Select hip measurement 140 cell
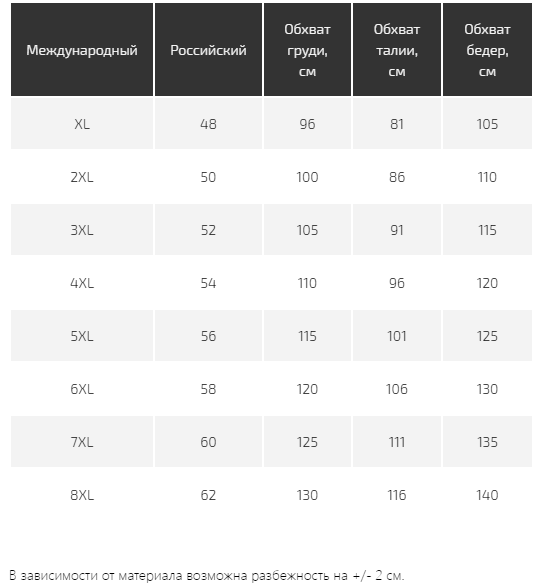This screenshot has height=588, width=542. coord(487,495)
